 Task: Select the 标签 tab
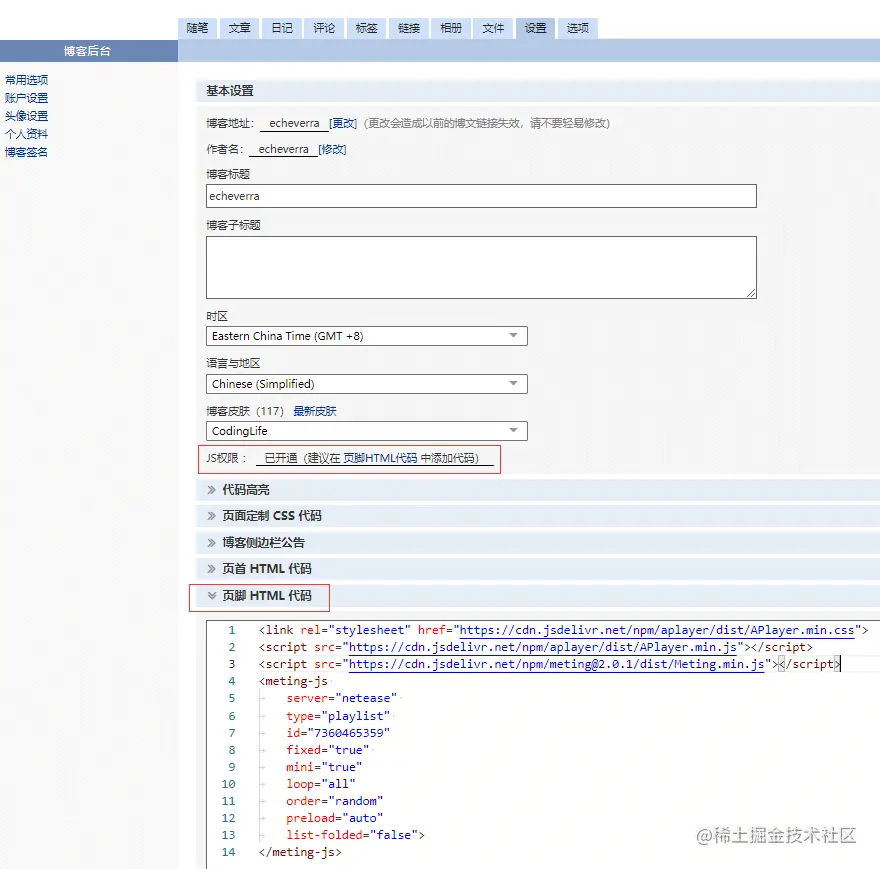click(x=366, y=28)
